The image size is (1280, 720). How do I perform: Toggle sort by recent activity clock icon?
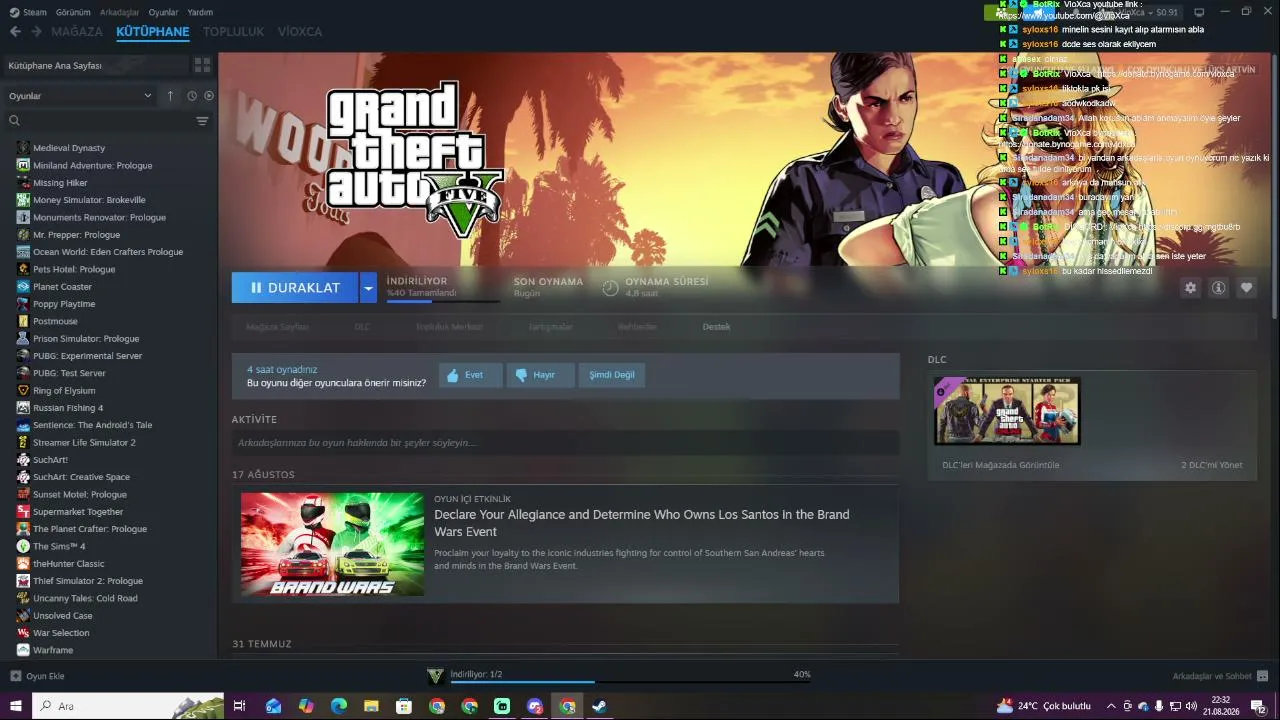192,96
